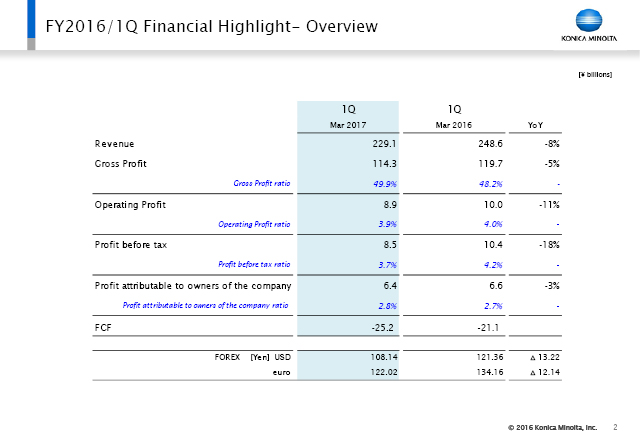The width and height of the screenshot is (640, 443).
Task: Click the [¥ billions] unit note
Action: pos(595,75)
